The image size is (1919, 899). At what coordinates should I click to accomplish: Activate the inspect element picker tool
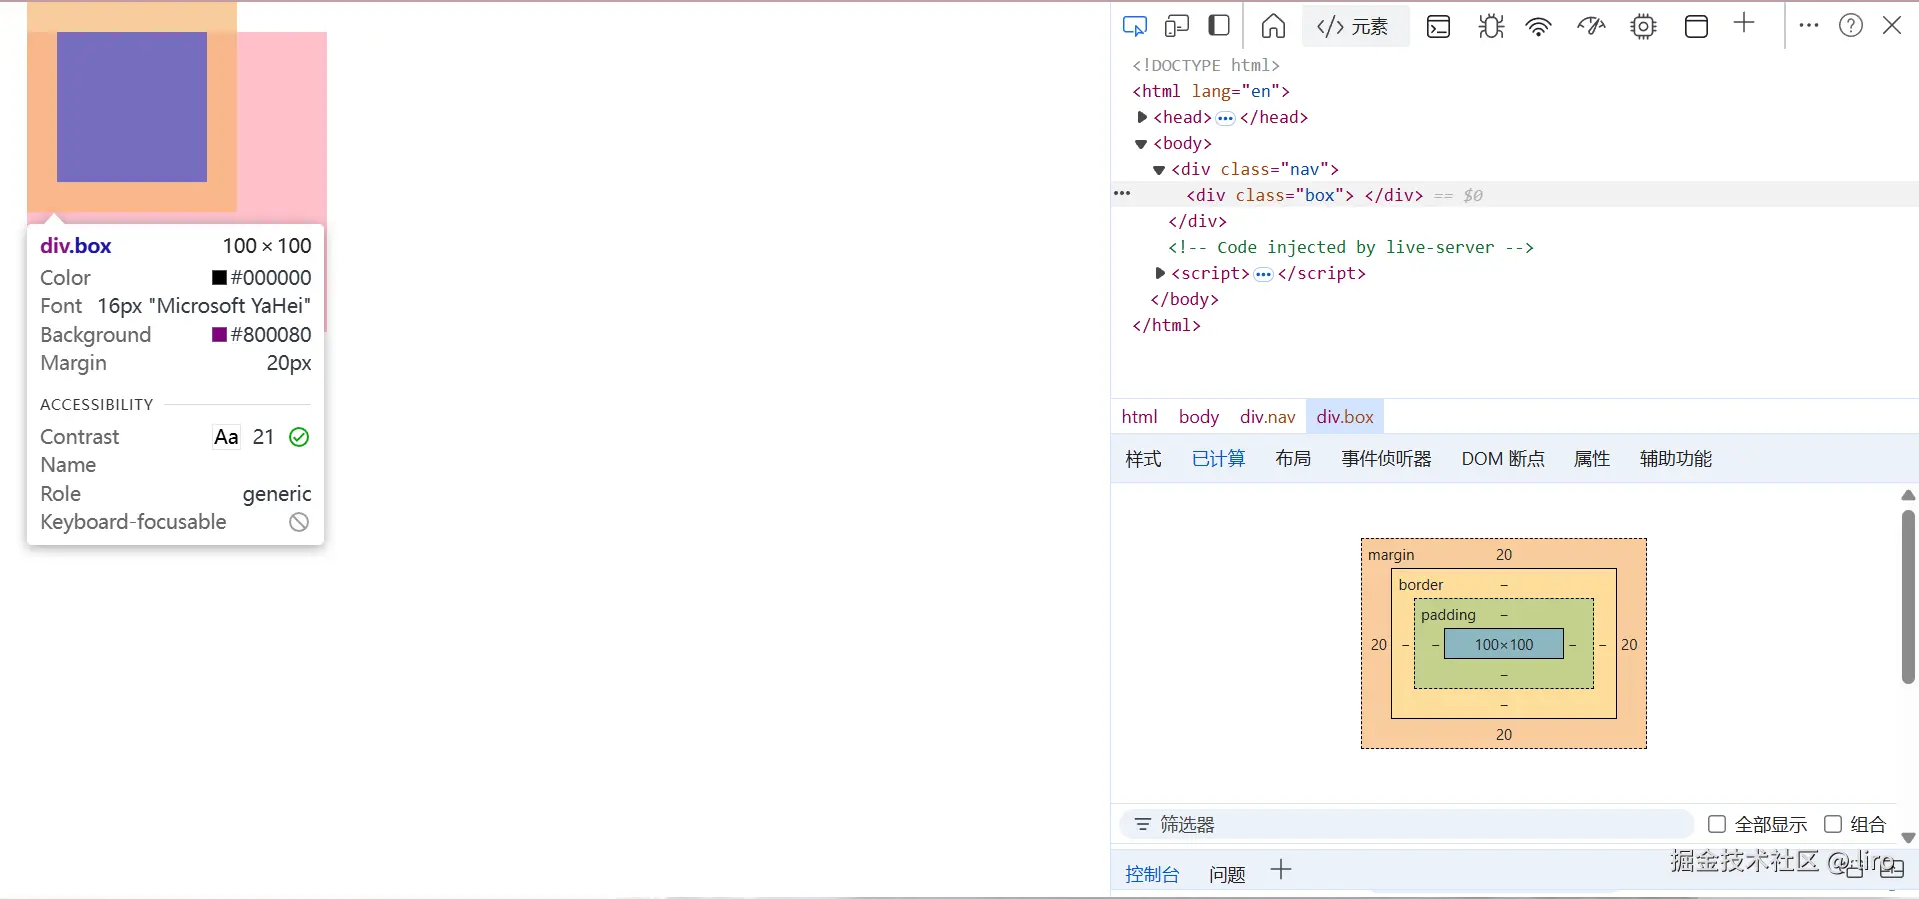point(1135,26)
